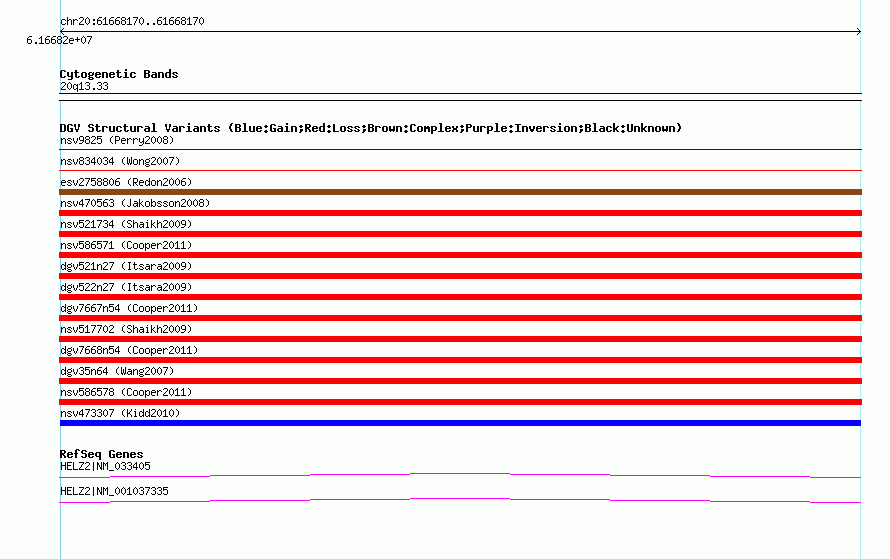This screenshot has height=559, width=890.
Task: Click the 6.16682e+07 scale value
Action: click(x=59, y=40)
